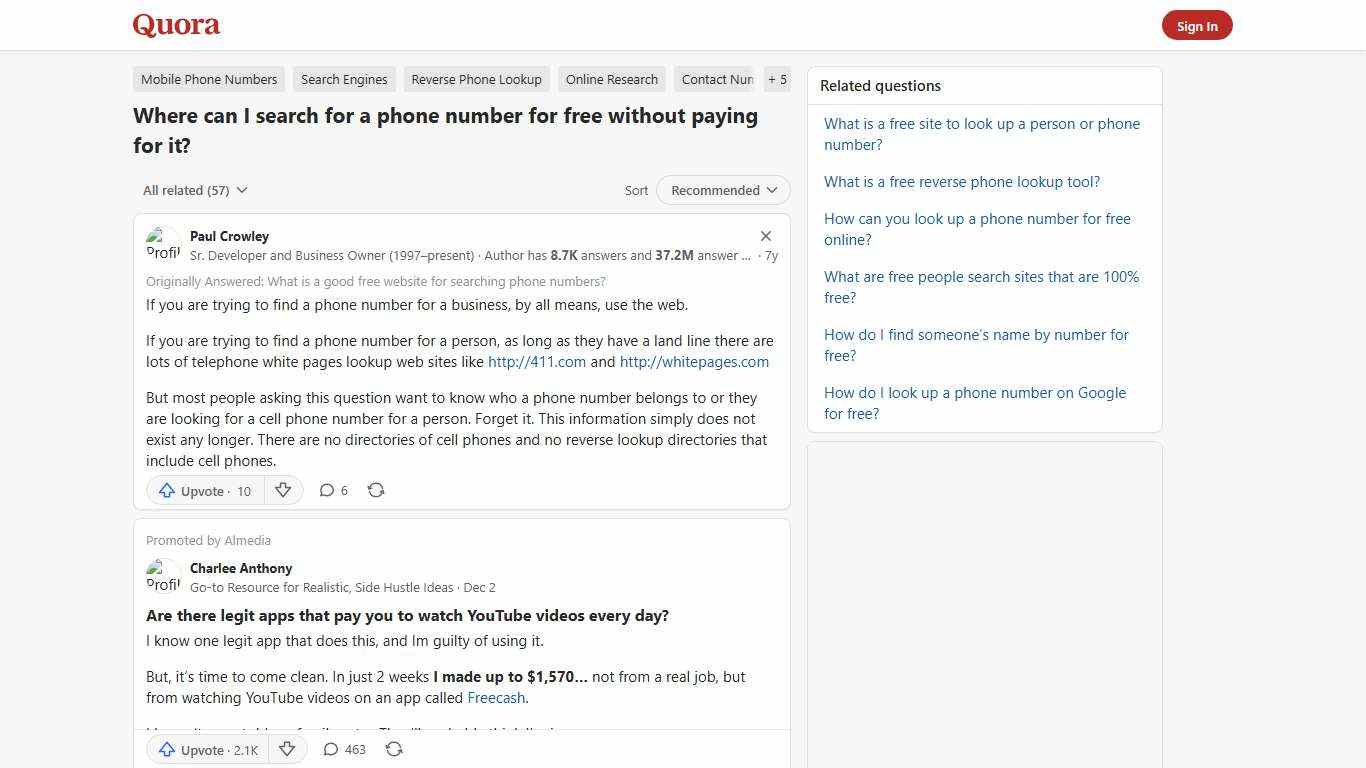Downvote Paul Crowley's answer
Image resolution: width=1366 pixels, height=768 pixels.
pos(283,490)
